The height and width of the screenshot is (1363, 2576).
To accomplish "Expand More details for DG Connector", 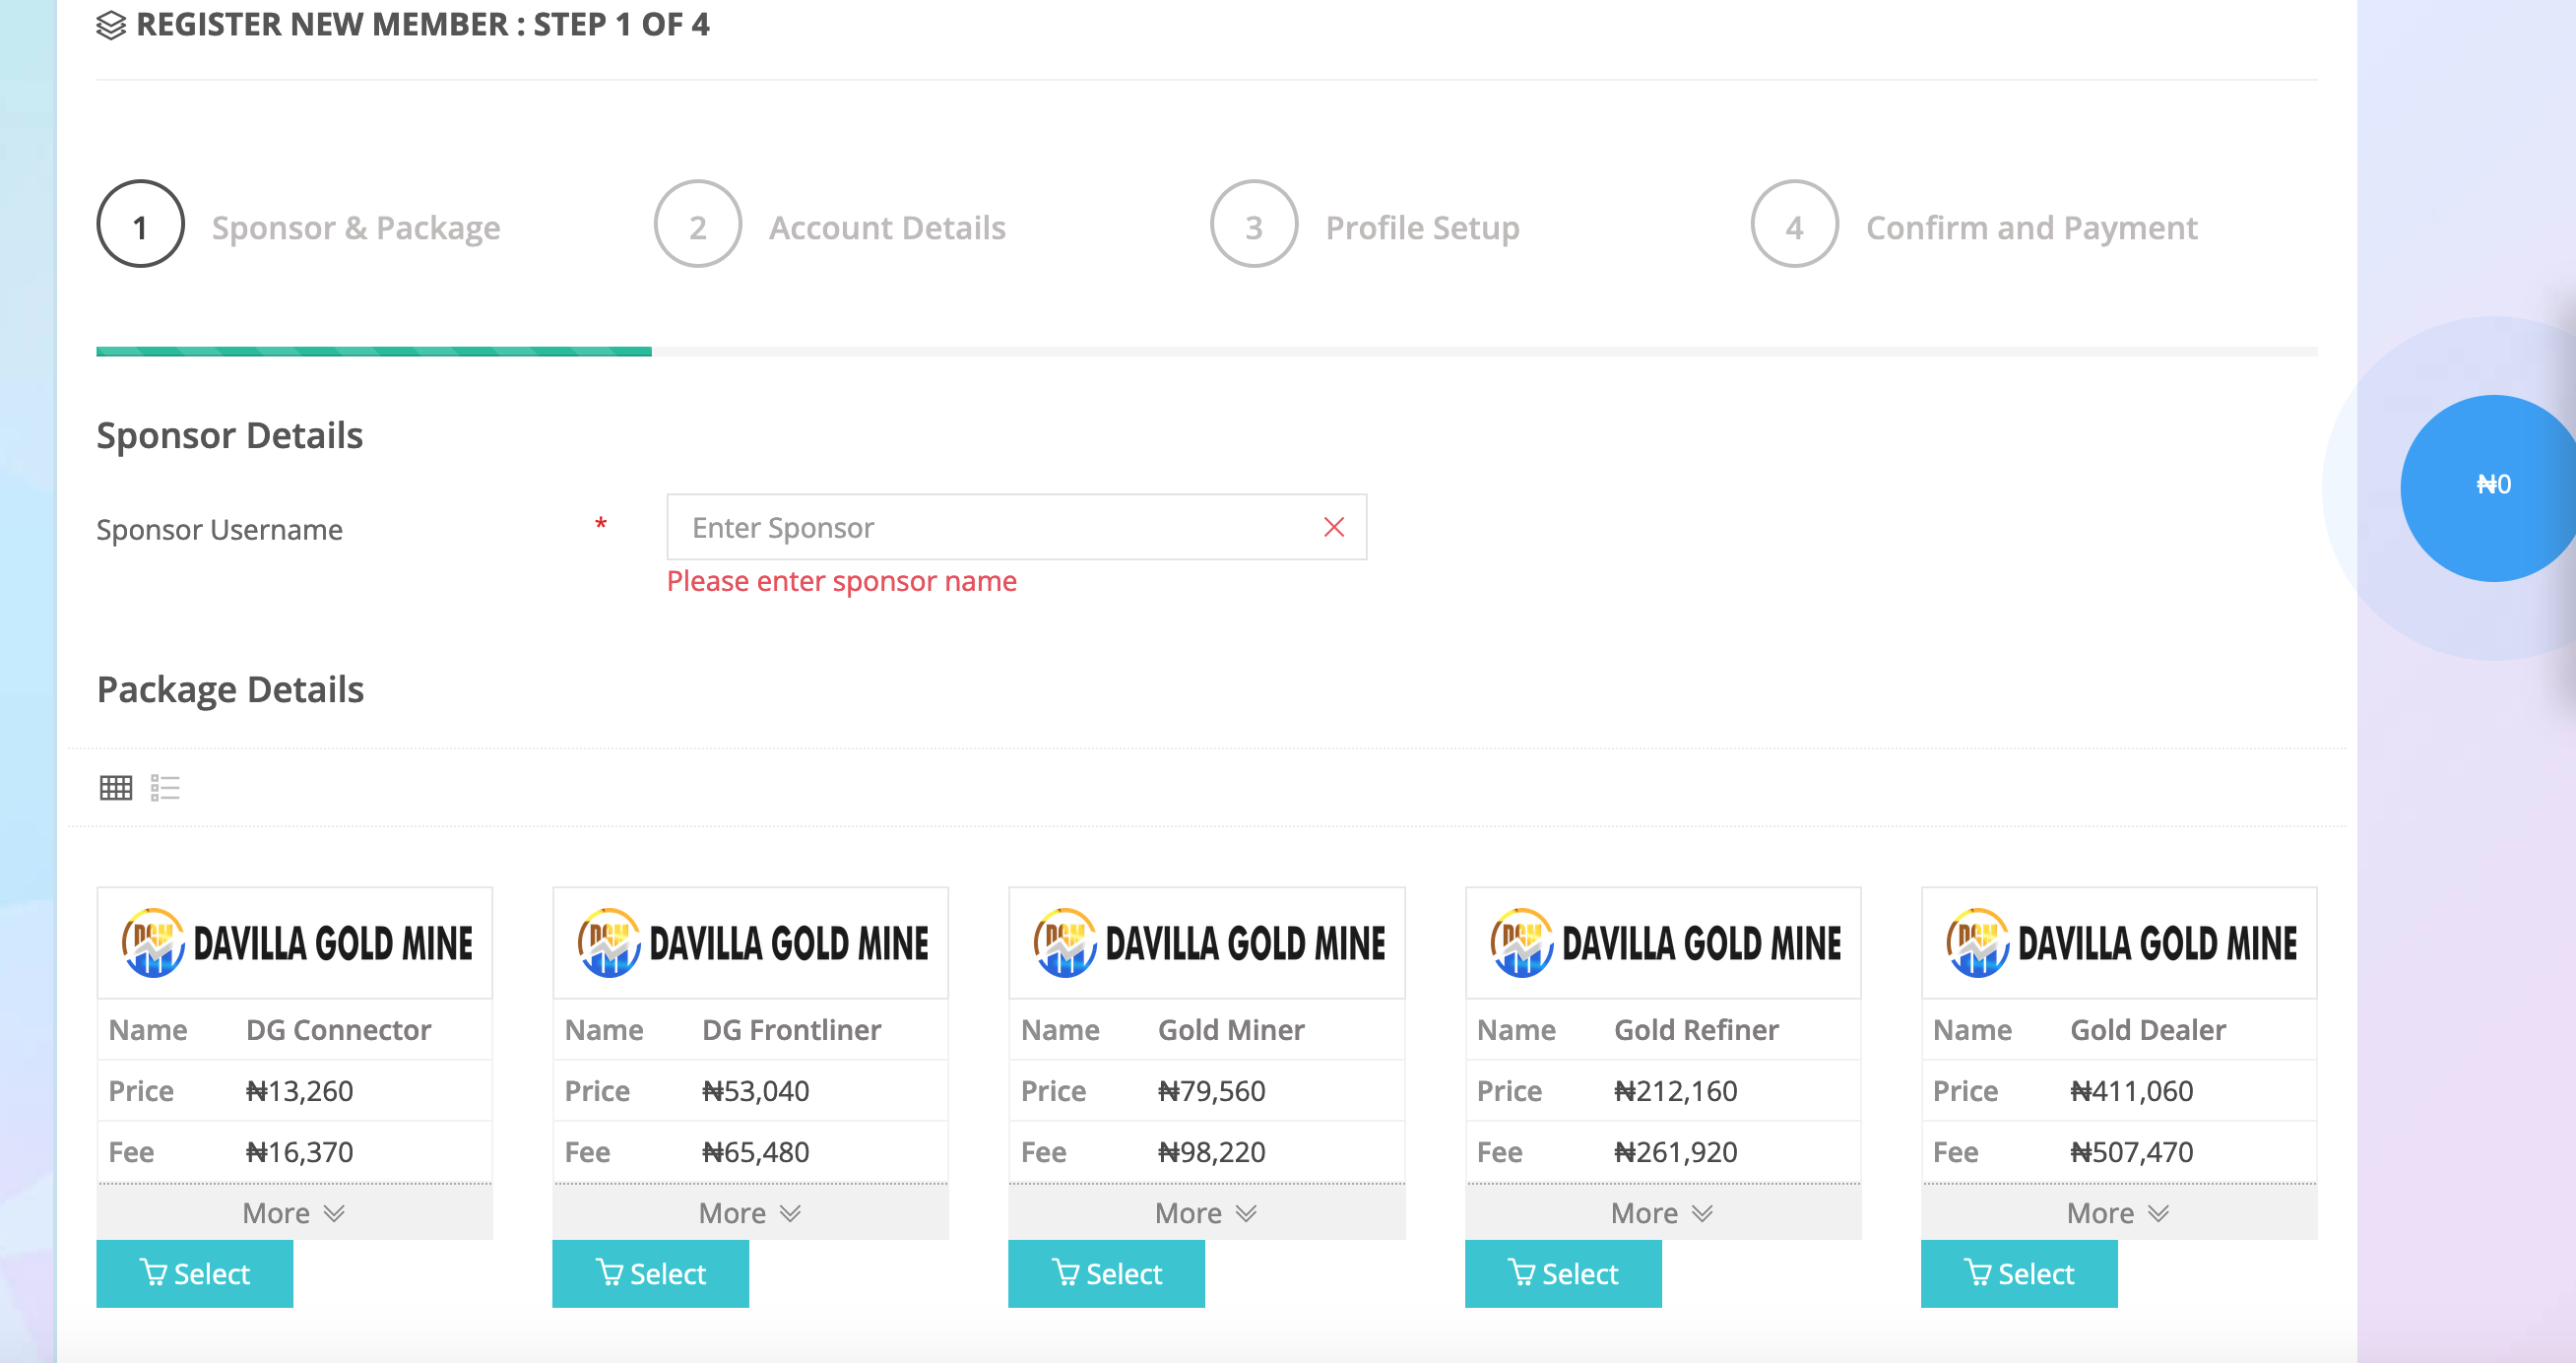I will point(294,1213).
